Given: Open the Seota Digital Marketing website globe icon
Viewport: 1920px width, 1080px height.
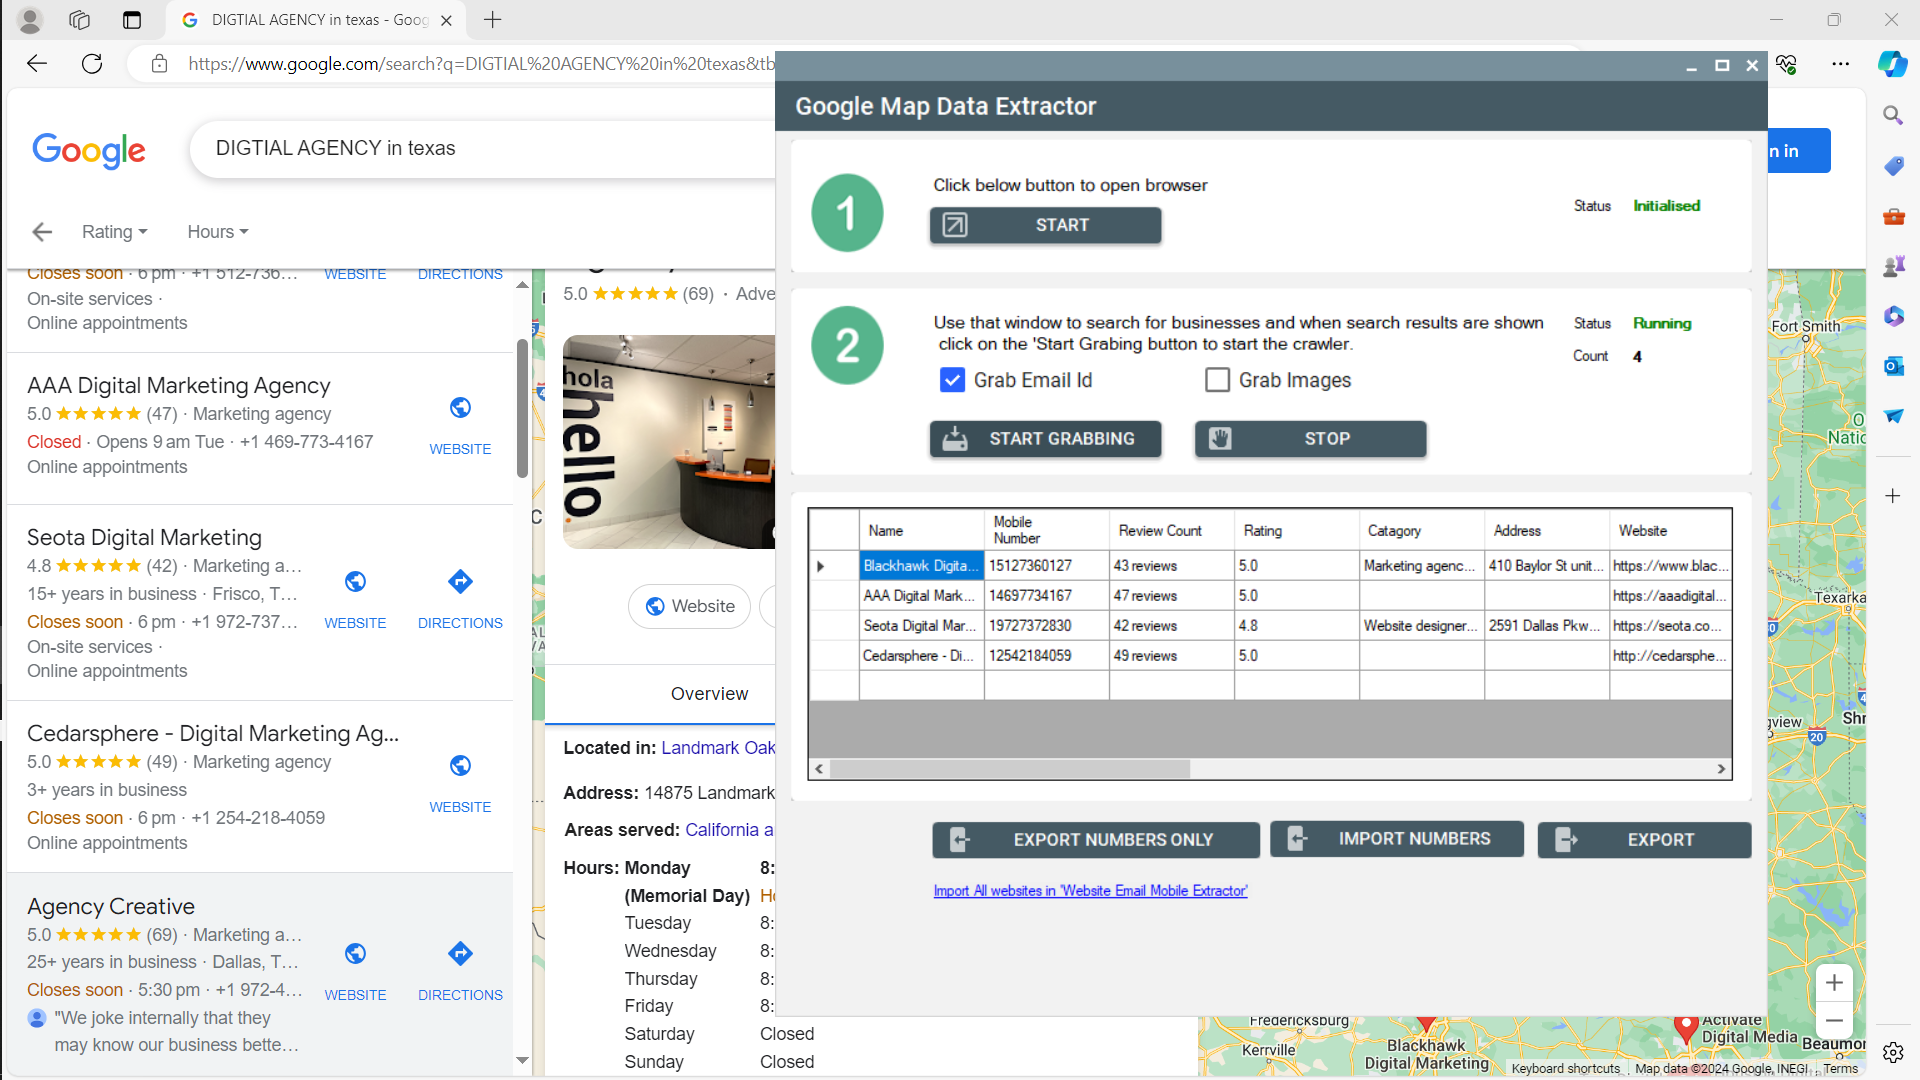Looking at the screenshot, I should (x=355, y=582).
